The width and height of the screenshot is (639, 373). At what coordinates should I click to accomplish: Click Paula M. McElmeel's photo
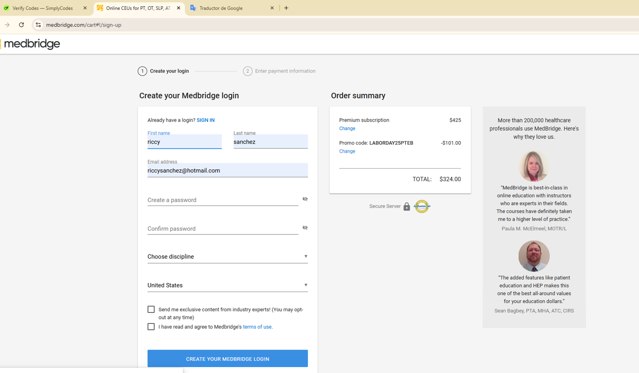533,166
